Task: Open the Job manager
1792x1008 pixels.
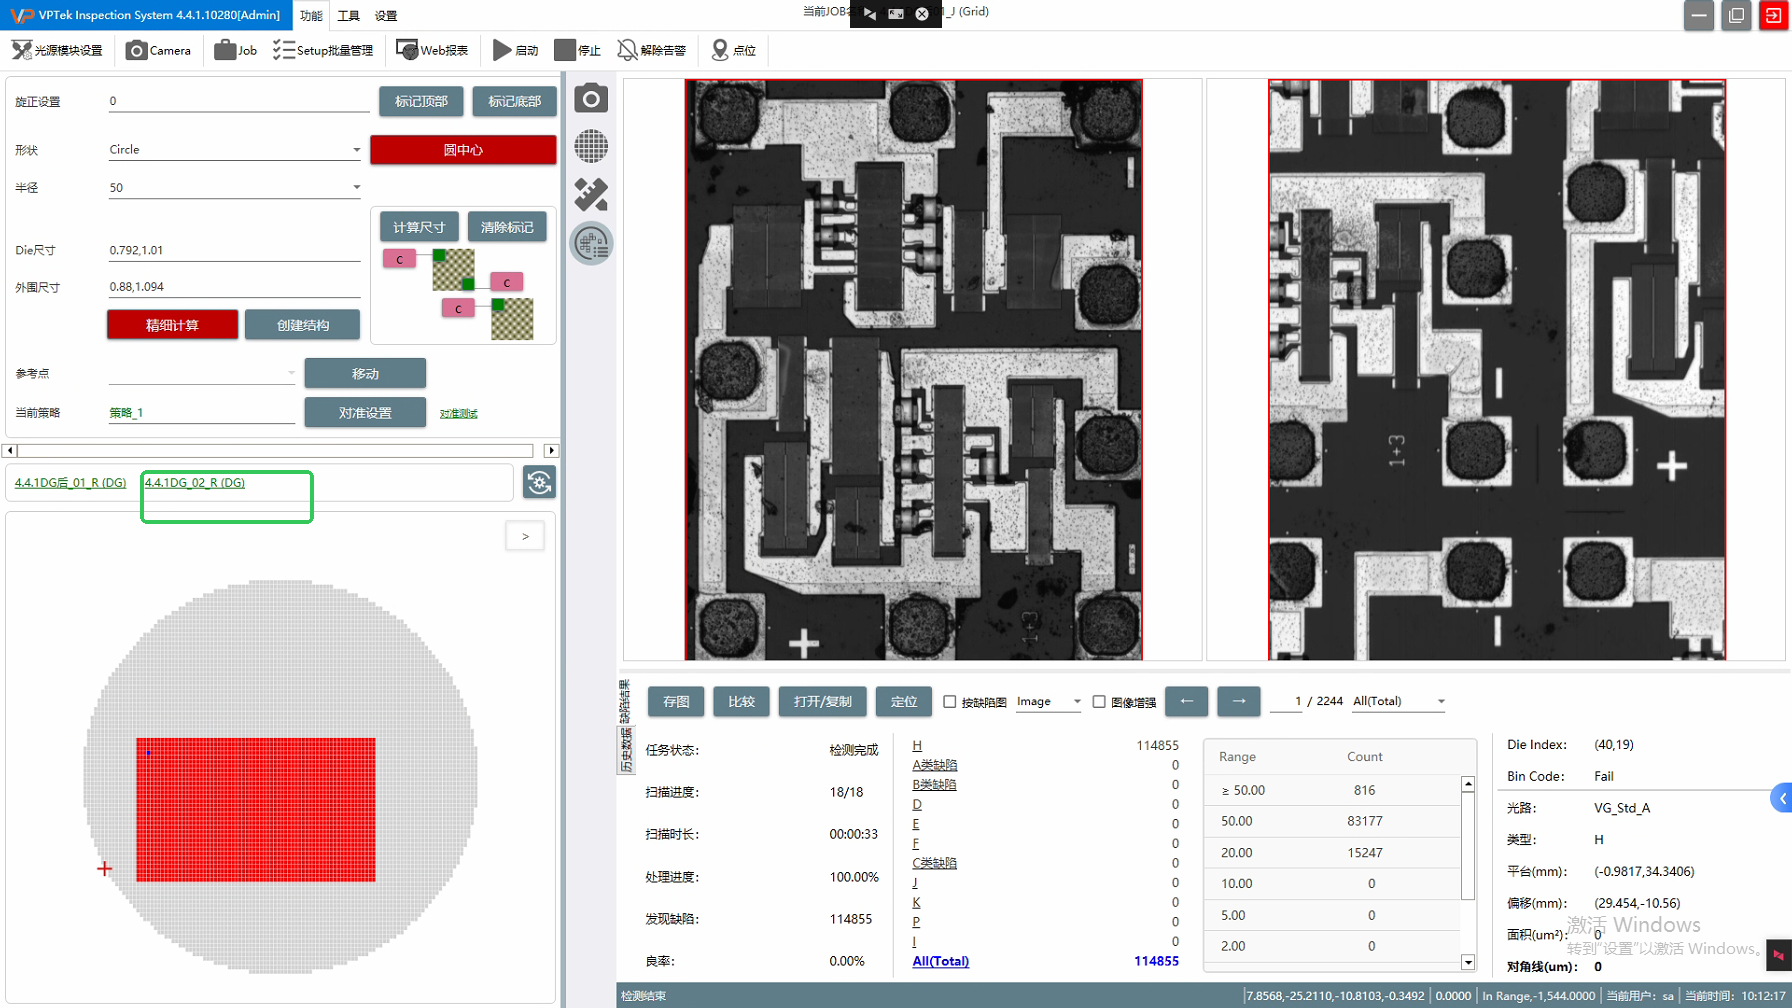Action: 236,50
